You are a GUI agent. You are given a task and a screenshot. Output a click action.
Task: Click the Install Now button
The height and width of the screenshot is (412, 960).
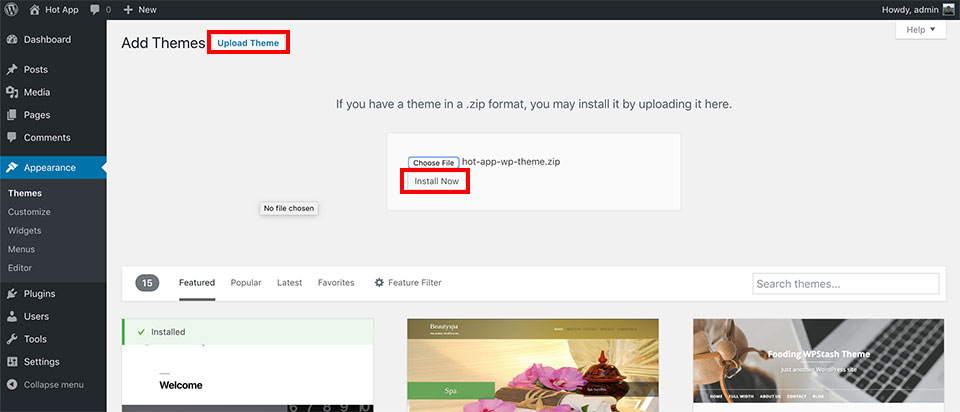pyautogui.click(x=437, y=181)
